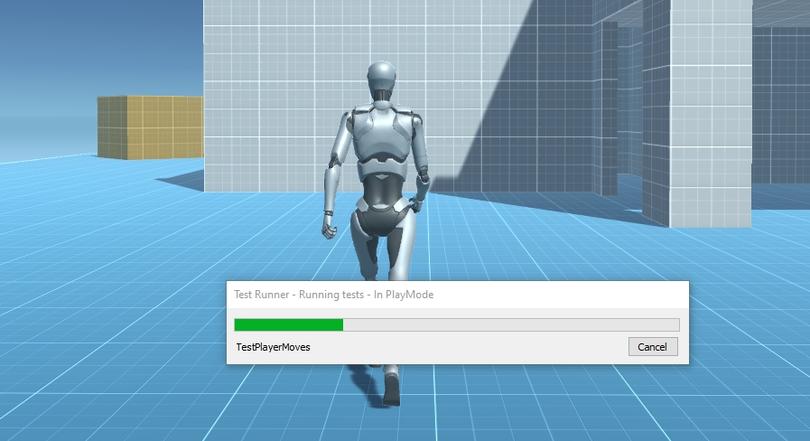Click the robot's left hand
The height and width of the screenshot is (441, 810).
click(x=328, y=228)
